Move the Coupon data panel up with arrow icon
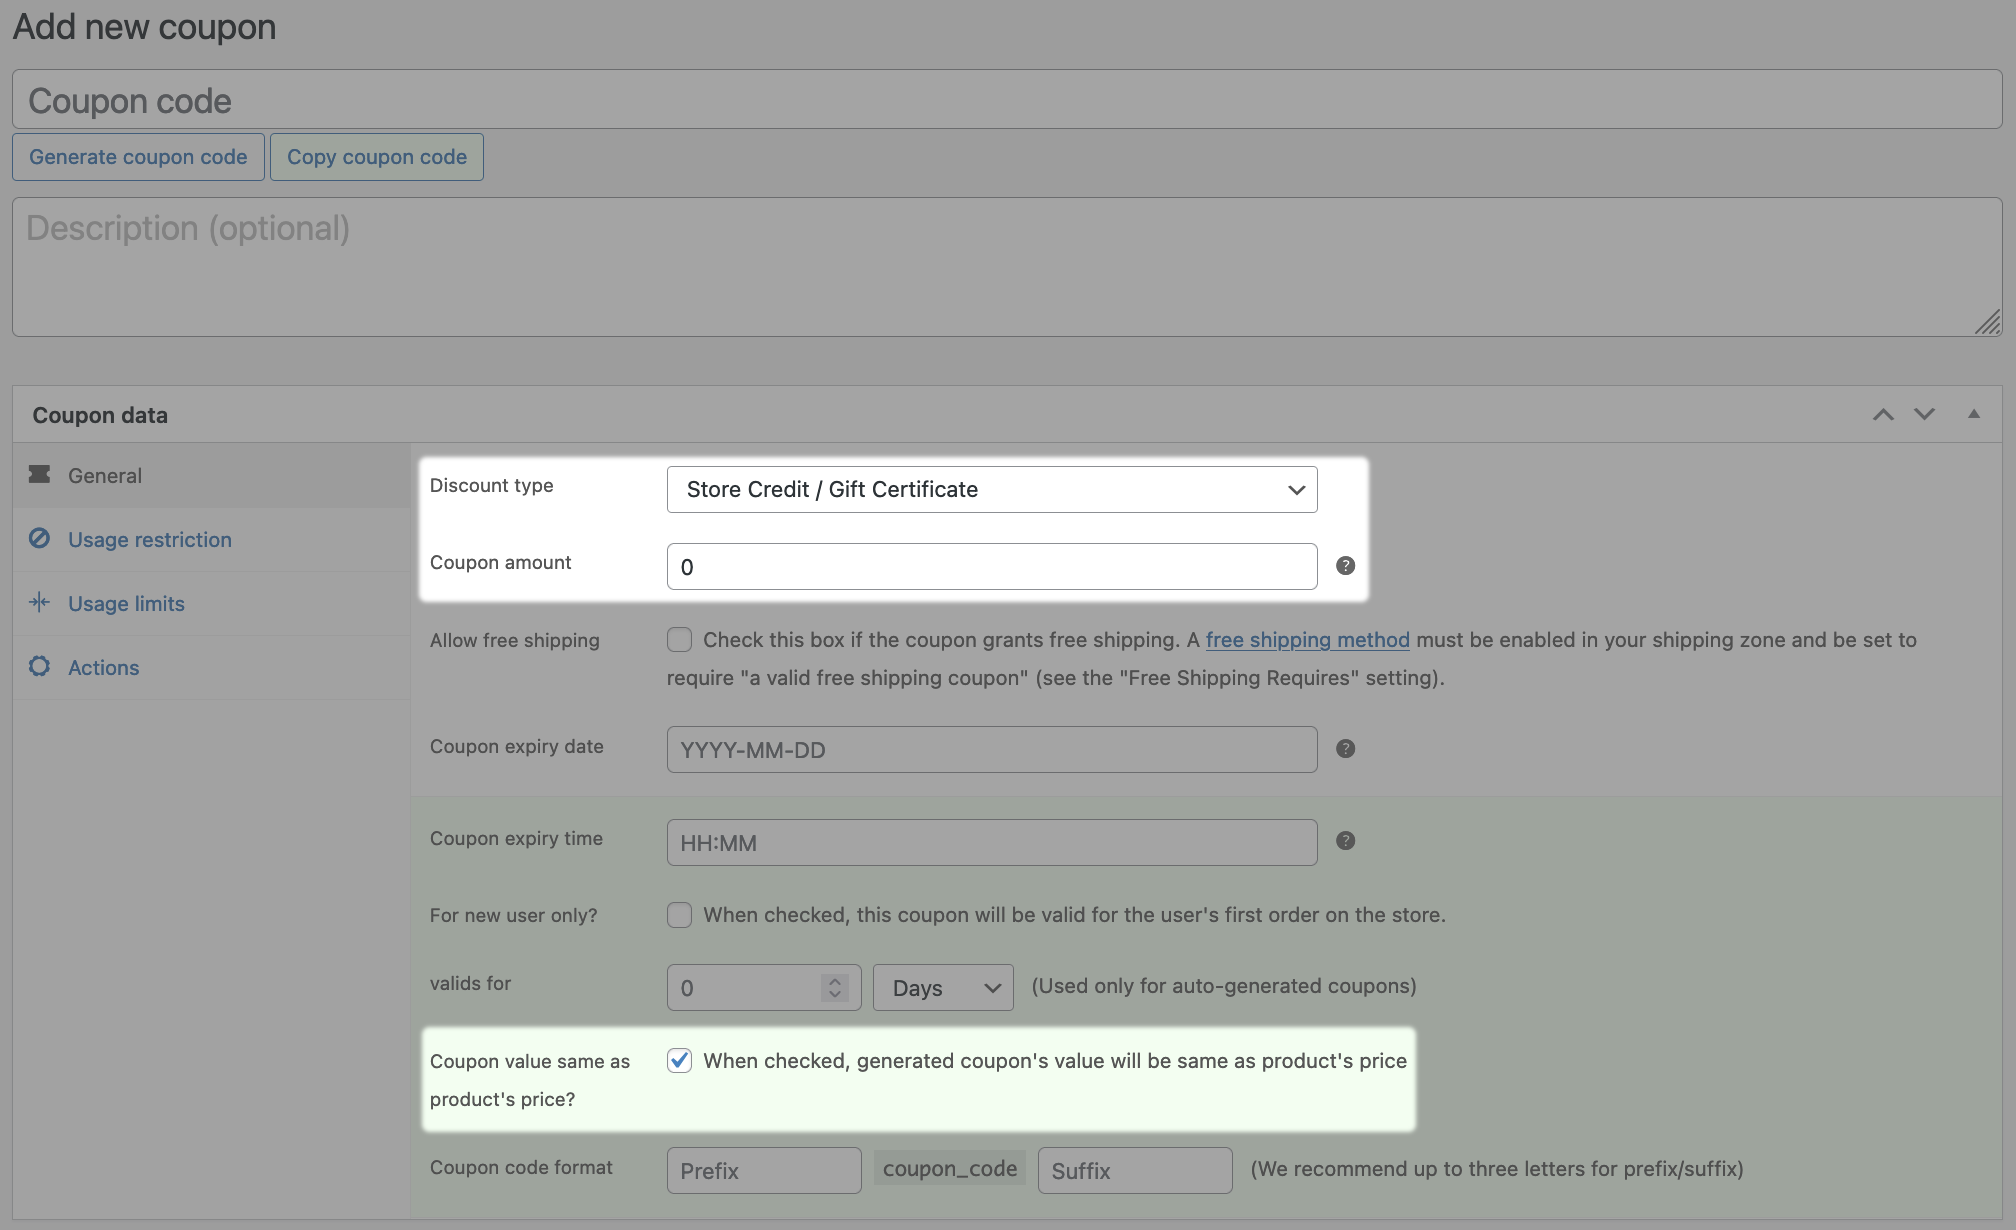2016x1230 pixels. [x=1884, y=414]
